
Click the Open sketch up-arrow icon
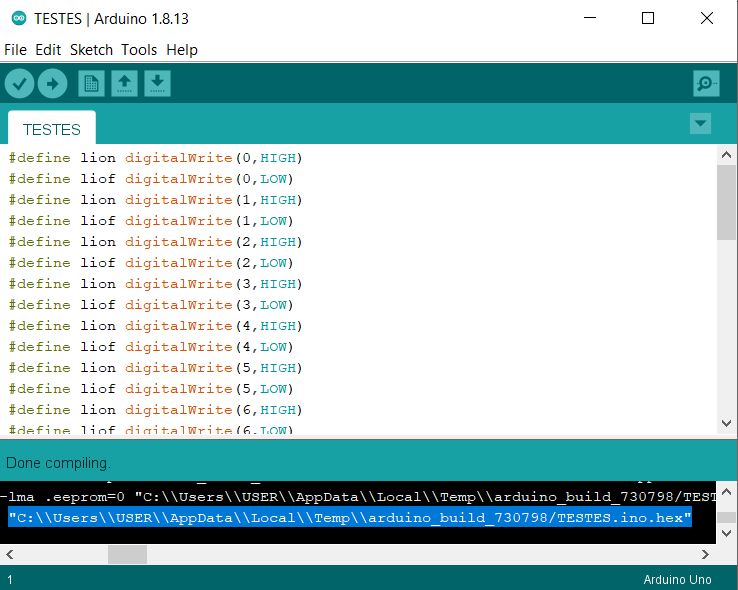click(124, 84)
